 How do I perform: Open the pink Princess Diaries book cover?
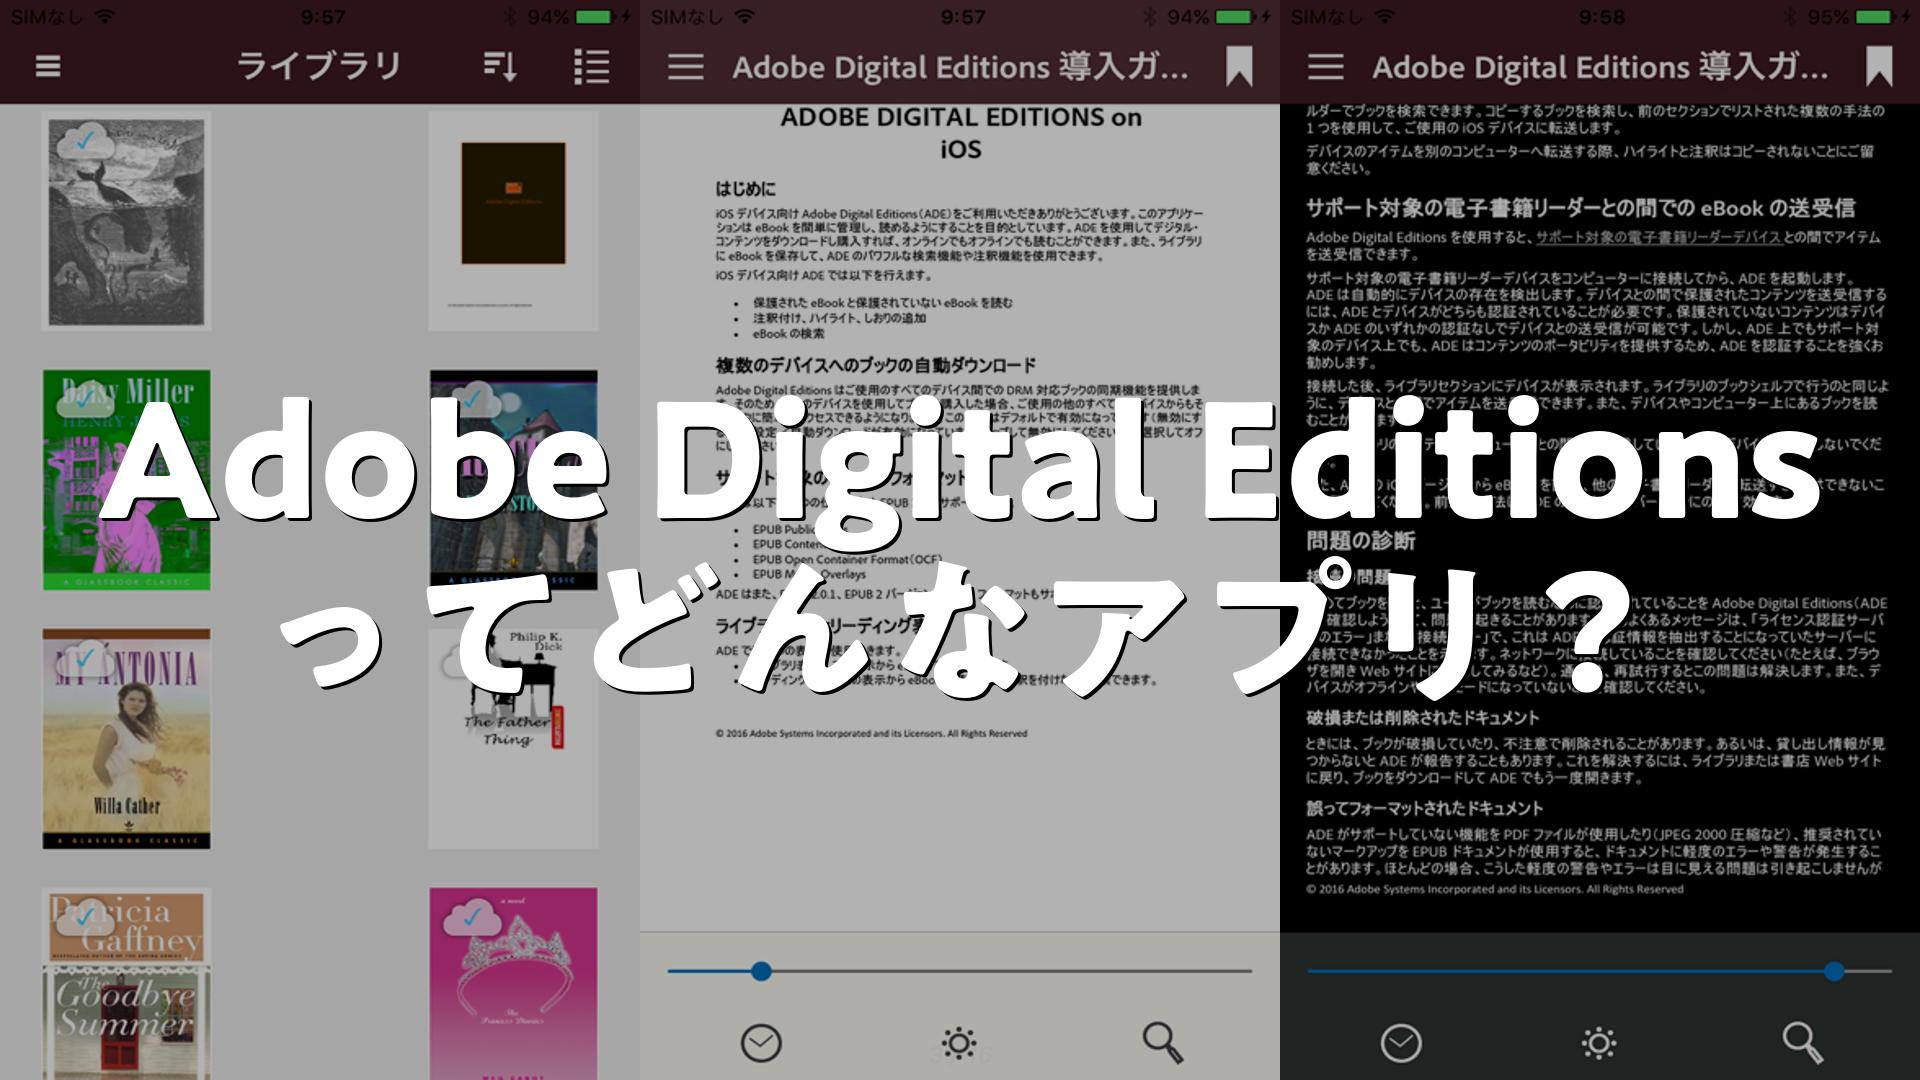pos(514,984)
